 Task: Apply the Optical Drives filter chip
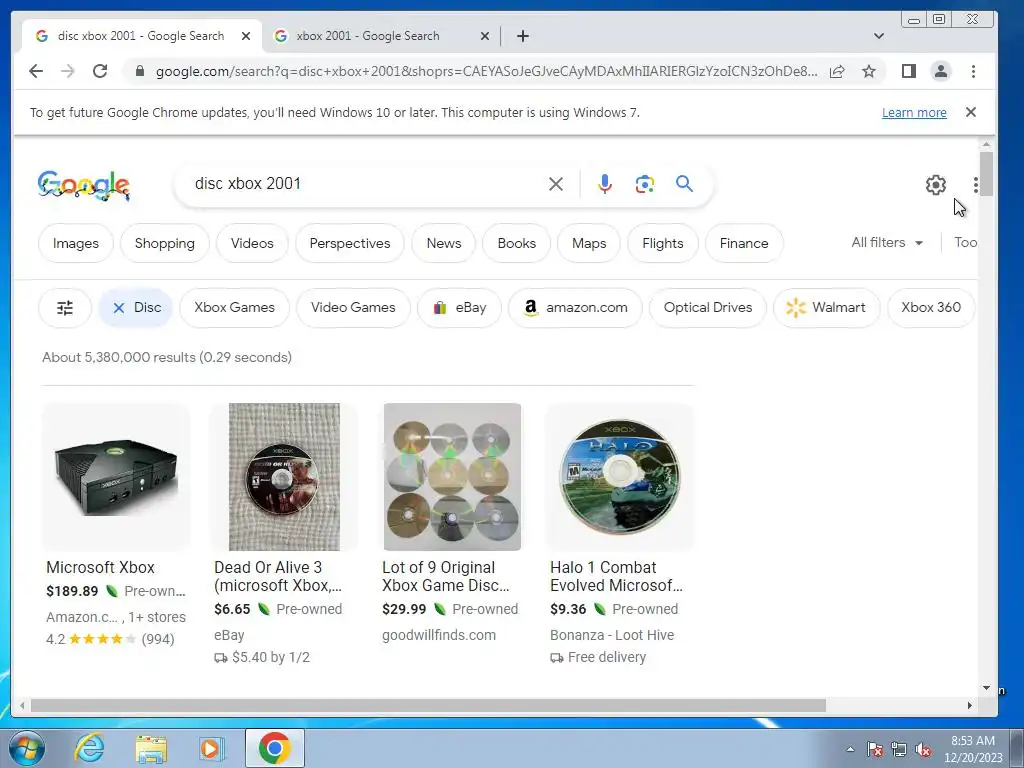pos(708,308)
